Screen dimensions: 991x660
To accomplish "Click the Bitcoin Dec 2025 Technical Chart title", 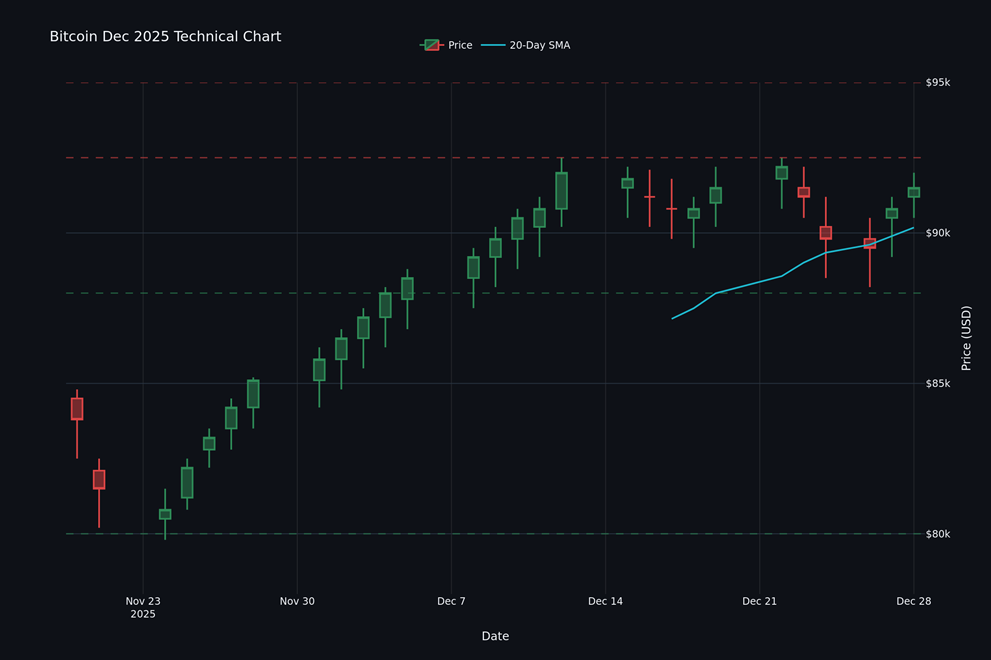I will click(165, 37).
